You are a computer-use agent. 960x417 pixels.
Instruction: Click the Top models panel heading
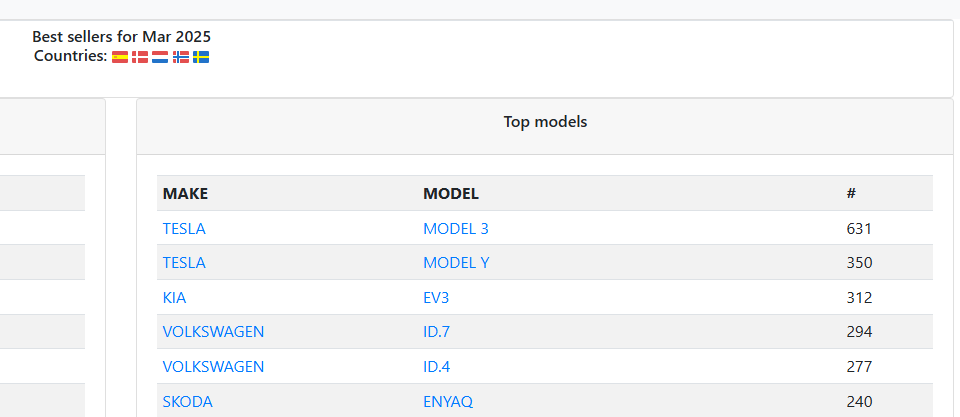tap(545, 122)
